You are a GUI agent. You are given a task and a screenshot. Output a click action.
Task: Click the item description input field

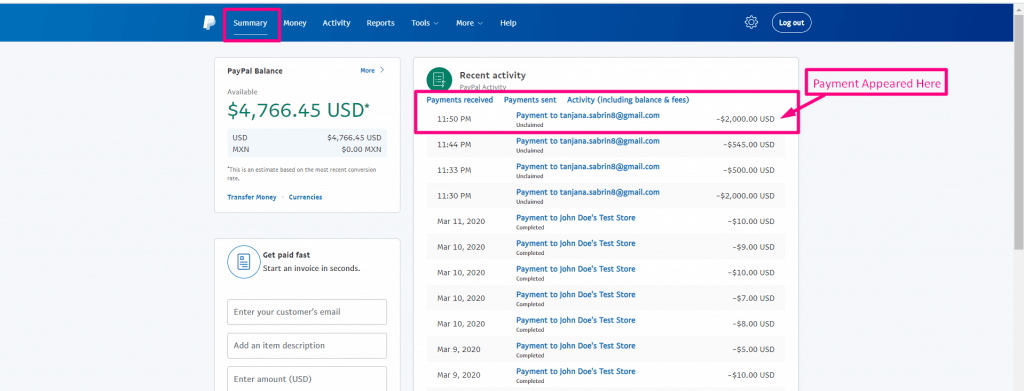307,345
